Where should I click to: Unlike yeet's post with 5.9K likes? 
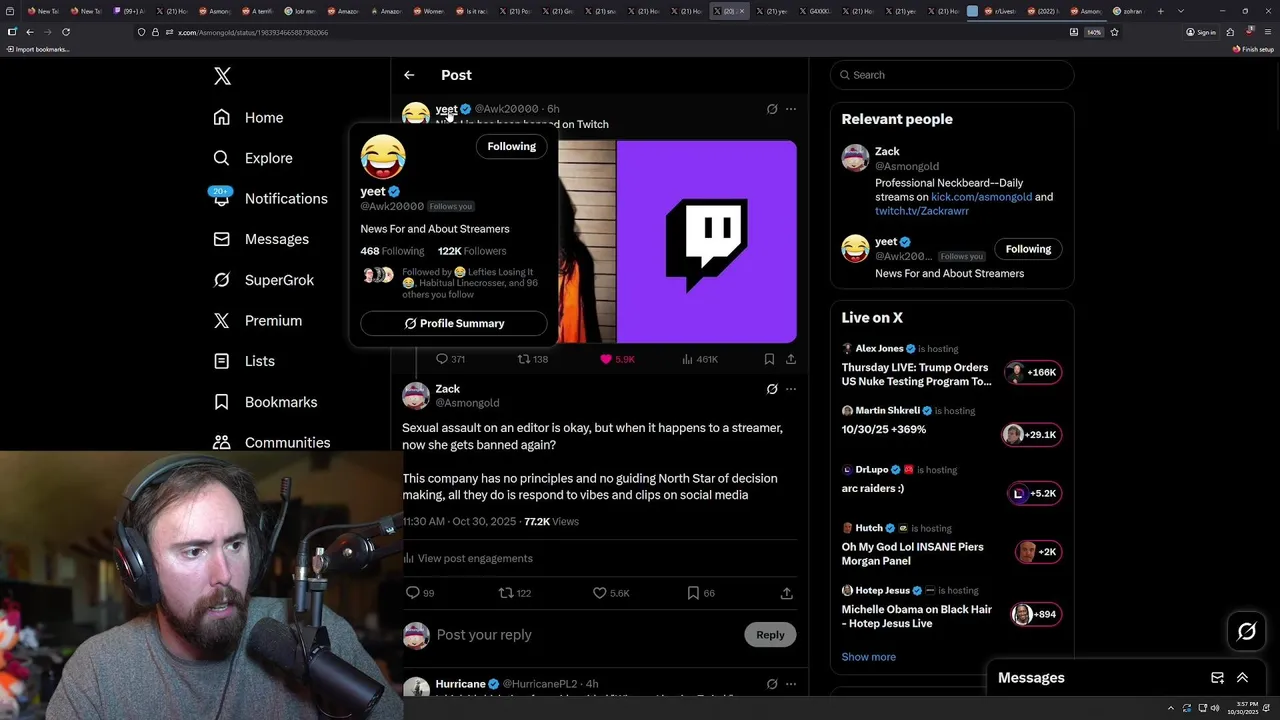(x=617, y=359)
